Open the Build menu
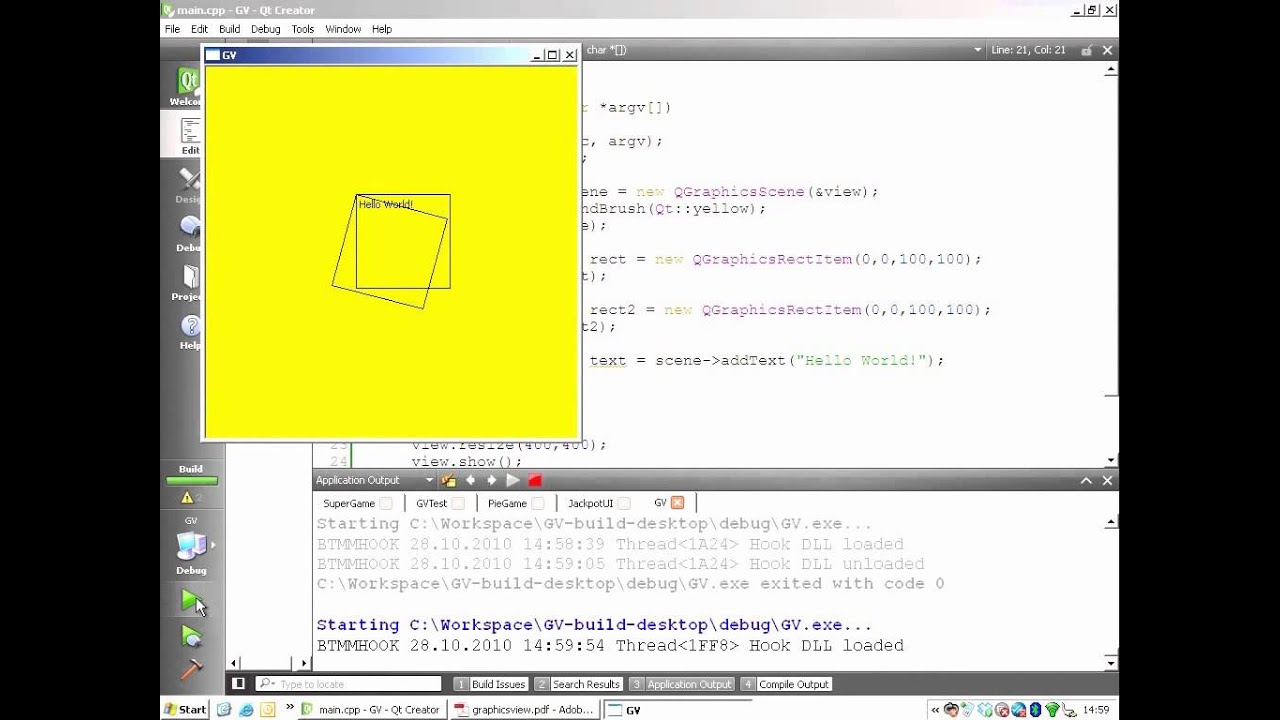The height and width of the screenshot is (720, 1280). pyautogui.click(x=230, y=29)
